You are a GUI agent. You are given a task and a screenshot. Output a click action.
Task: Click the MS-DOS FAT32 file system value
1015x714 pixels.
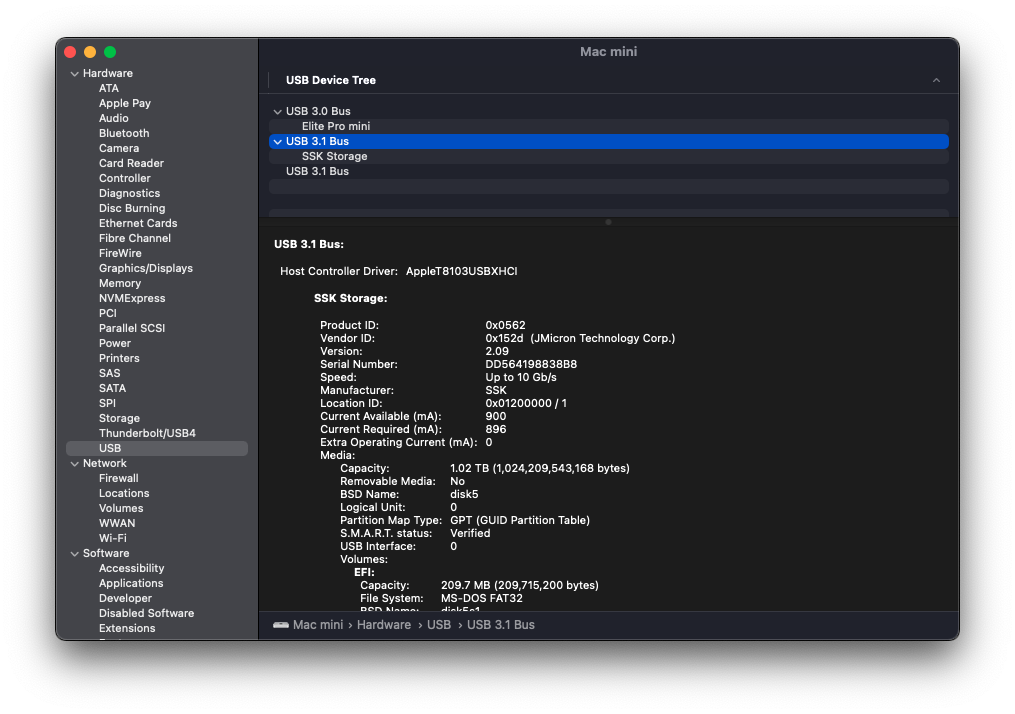482,599
